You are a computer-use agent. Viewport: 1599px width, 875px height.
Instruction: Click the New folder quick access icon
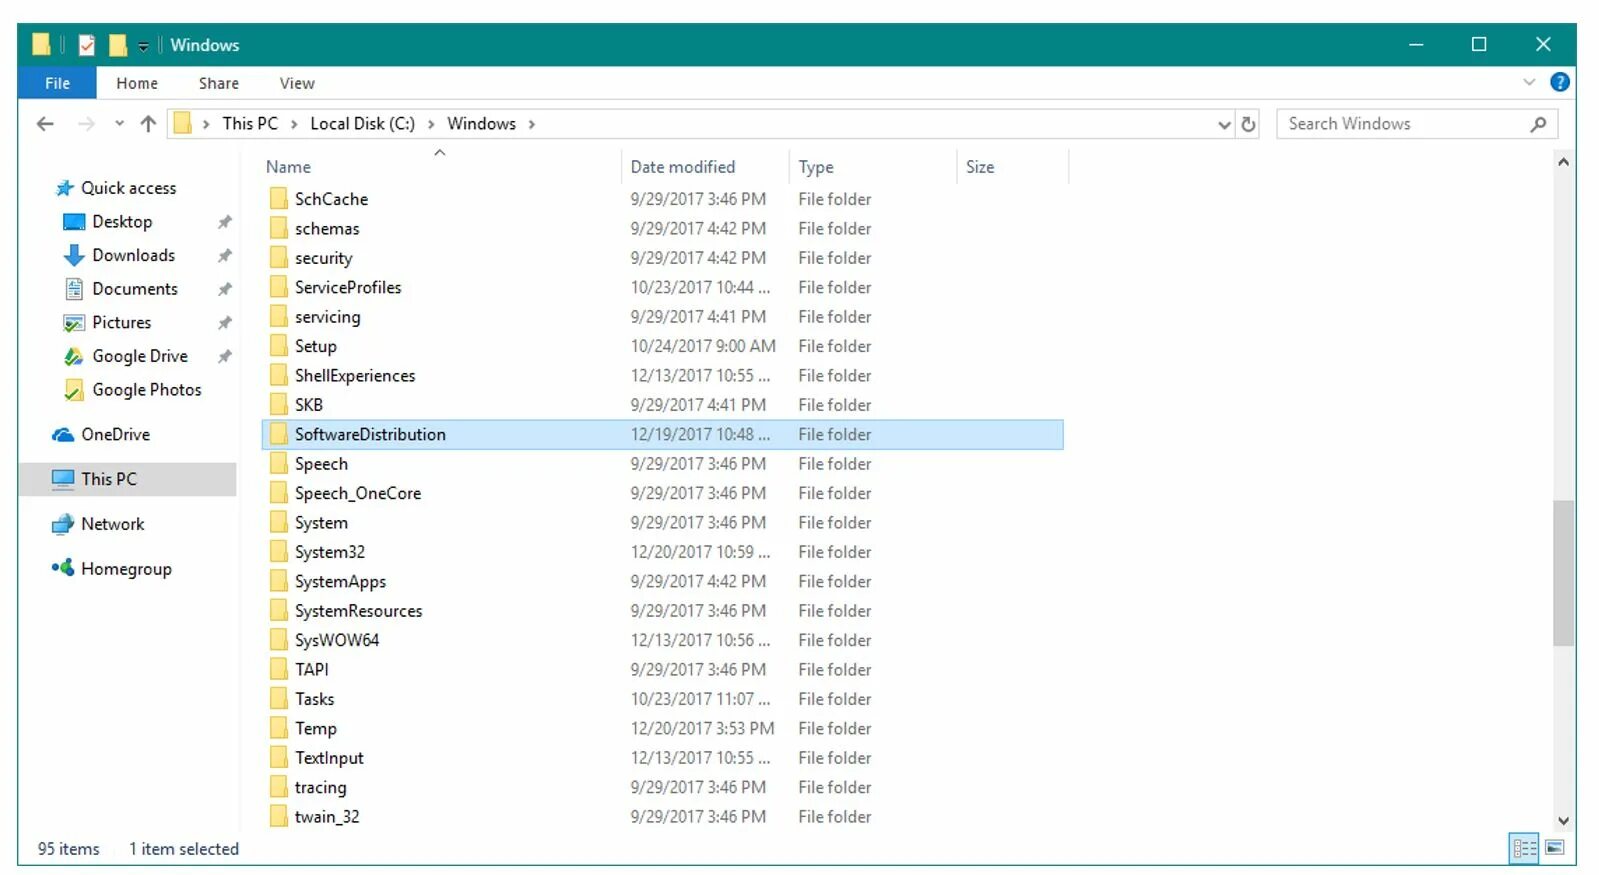coord(118,45)
